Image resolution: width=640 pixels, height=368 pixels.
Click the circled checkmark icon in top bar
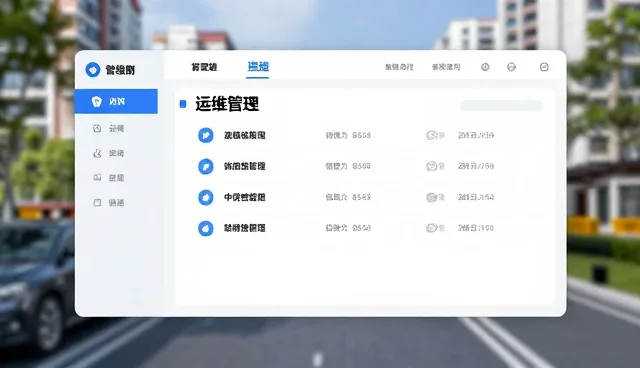tap(544, 67)
